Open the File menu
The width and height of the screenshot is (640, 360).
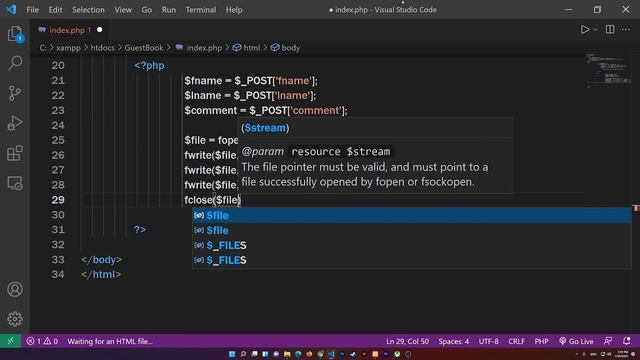pyautogui.click(x=33, y=10)
